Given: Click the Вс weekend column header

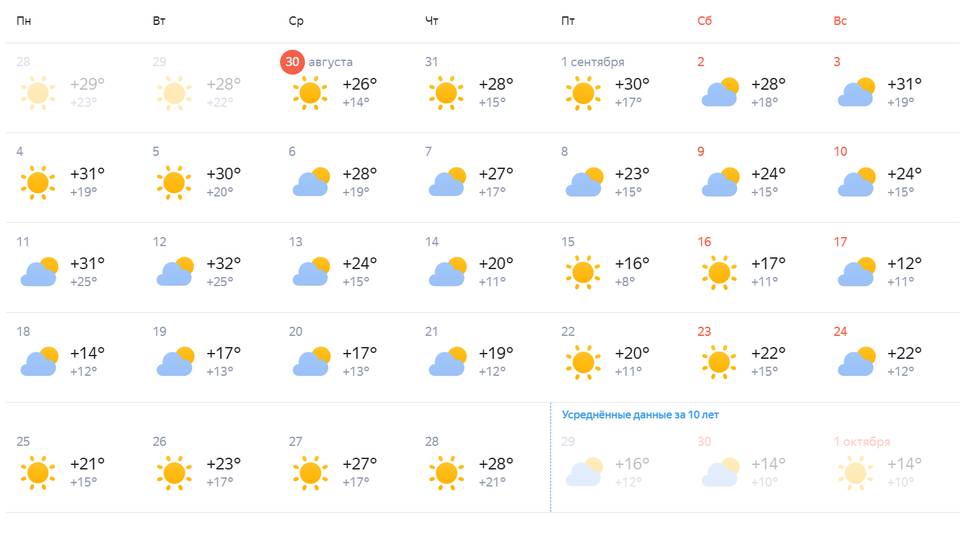Looking at the screenshot, I should [x=840, y=21].
